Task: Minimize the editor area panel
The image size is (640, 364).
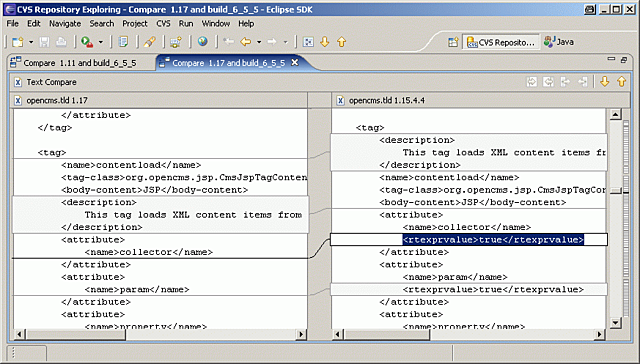Action: [x=611, y=59]
